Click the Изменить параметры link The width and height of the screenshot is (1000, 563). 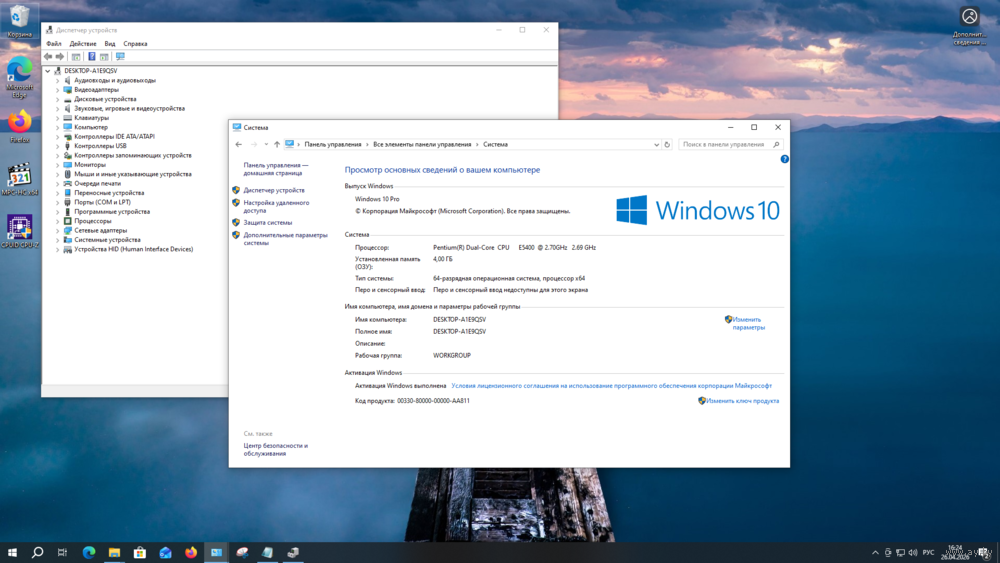tap(747, 323)
